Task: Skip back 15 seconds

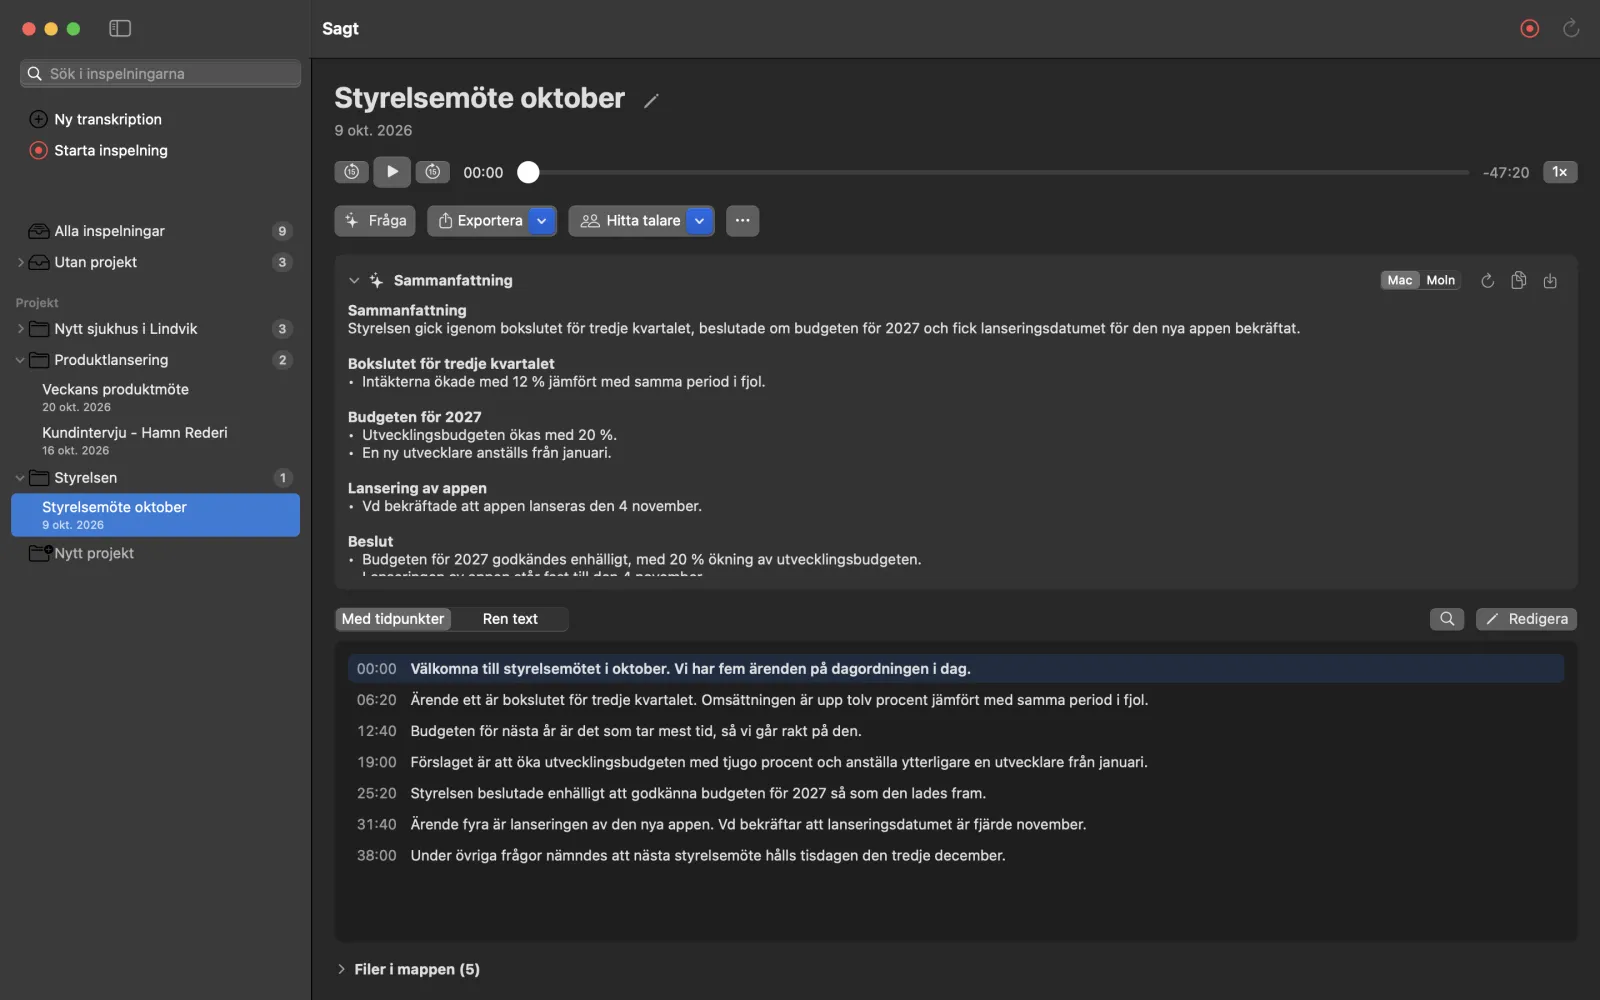Action: click(x=351, y=172)
